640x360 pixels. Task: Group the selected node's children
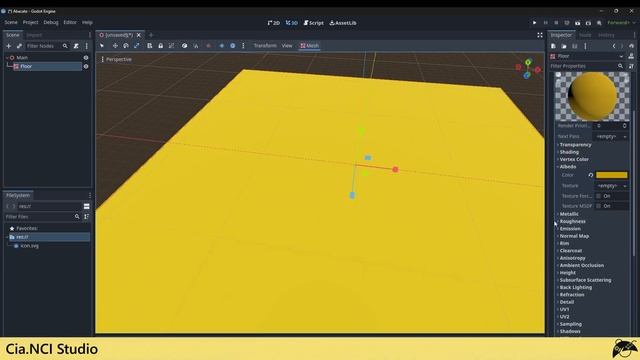point(171,46)
